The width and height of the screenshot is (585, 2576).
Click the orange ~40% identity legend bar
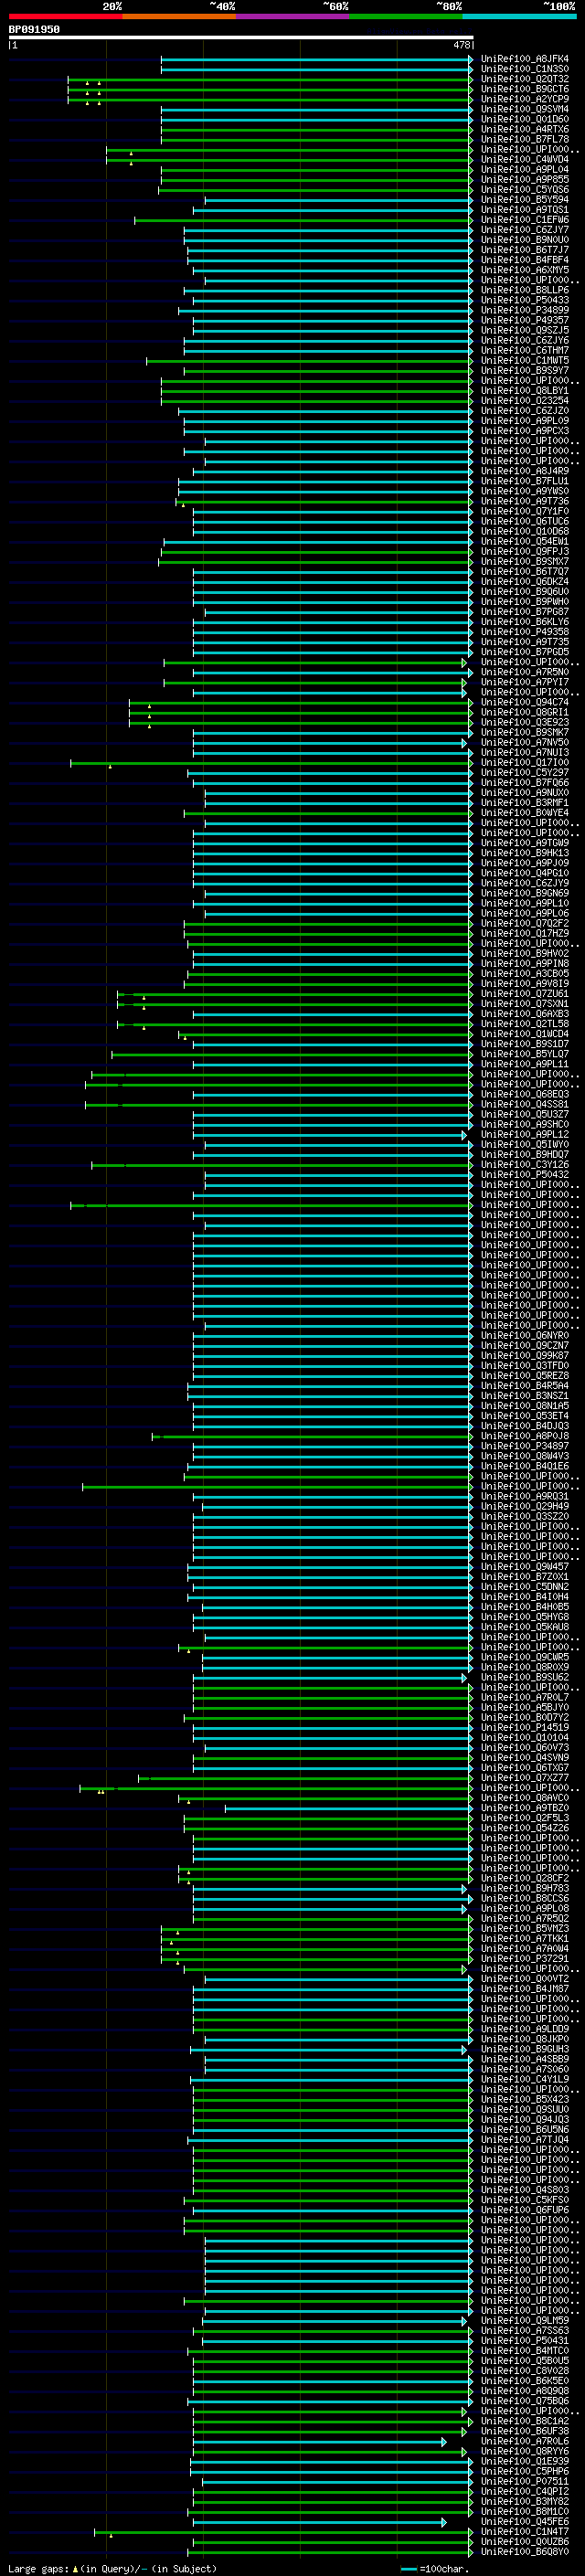coord(179,16)
